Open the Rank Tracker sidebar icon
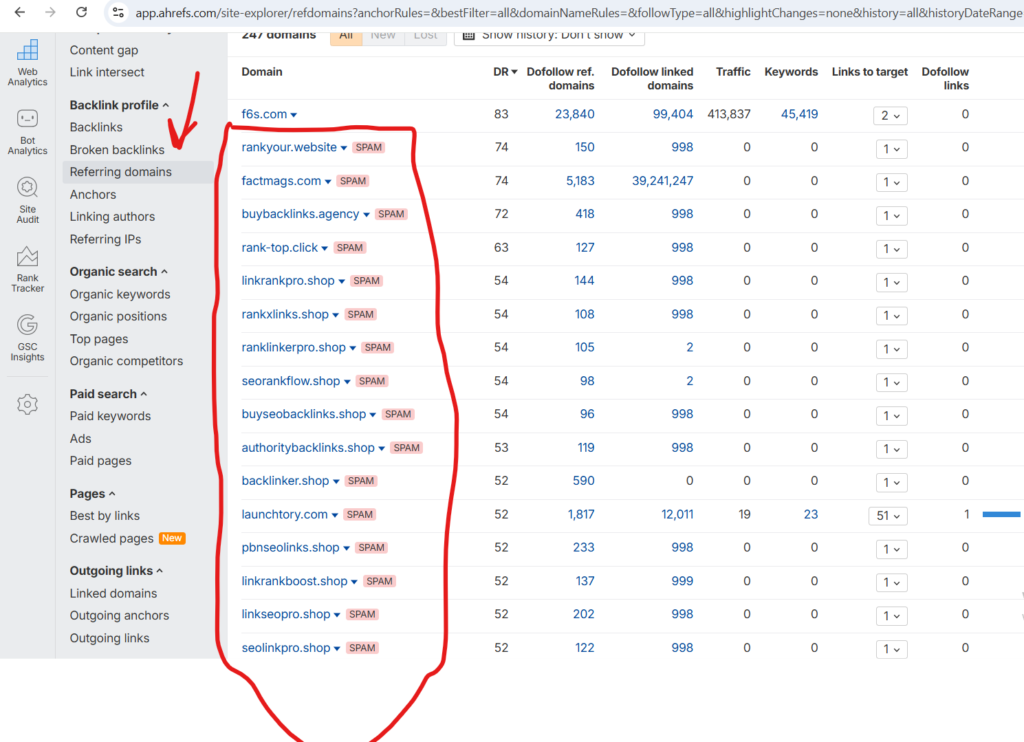The image size is (1024, 742). coord(27,269)
